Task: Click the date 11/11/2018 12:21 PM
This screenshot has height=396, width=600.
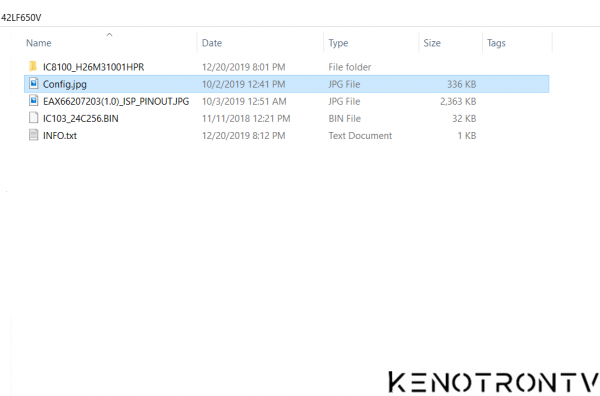Action: coord(246,119)
